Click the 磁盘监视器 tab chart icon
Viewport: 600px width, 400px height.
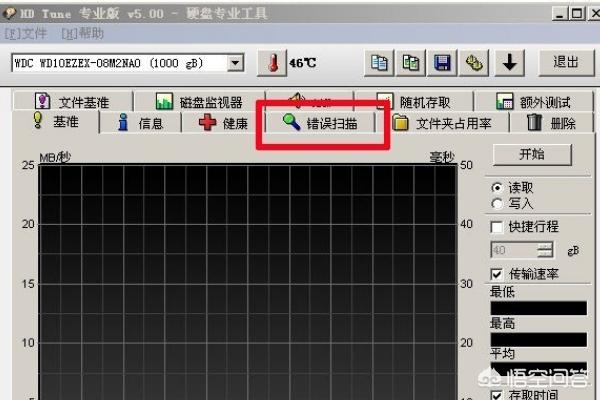tap(164, 101)
